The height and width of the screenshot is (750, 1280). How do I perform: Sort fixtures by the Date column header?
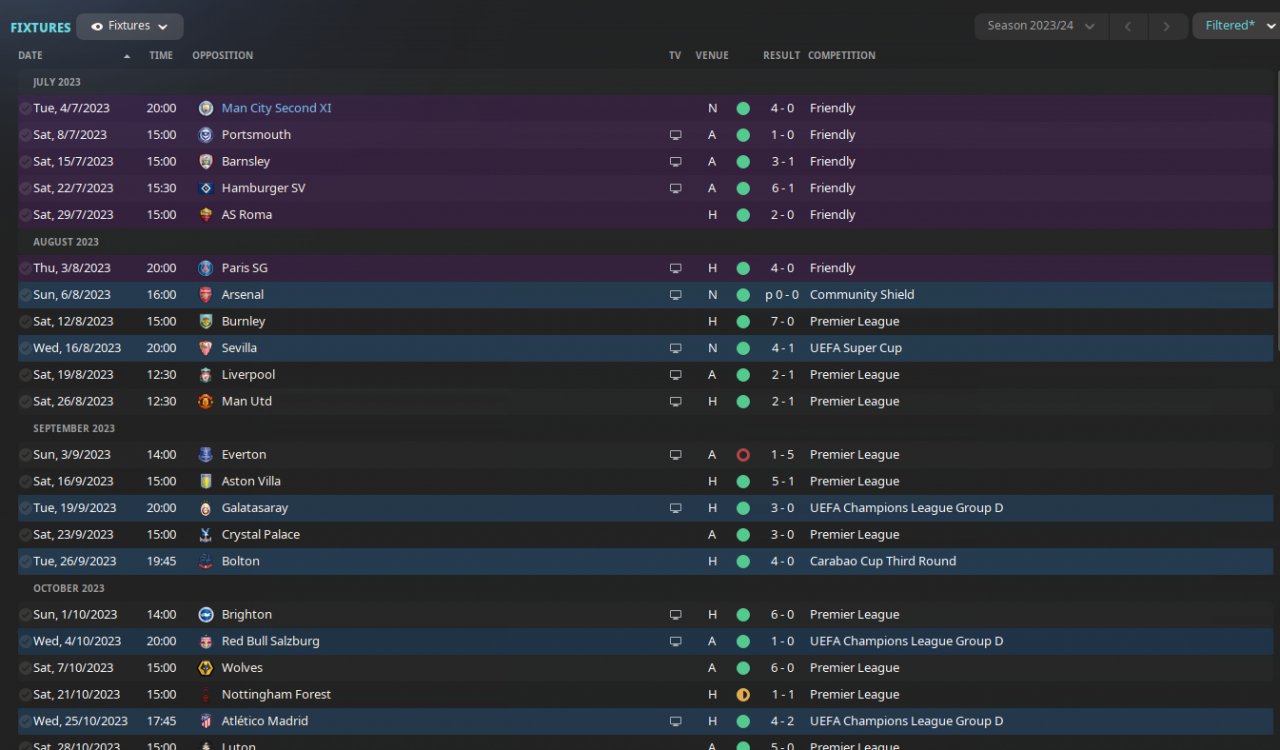[31, 56]
